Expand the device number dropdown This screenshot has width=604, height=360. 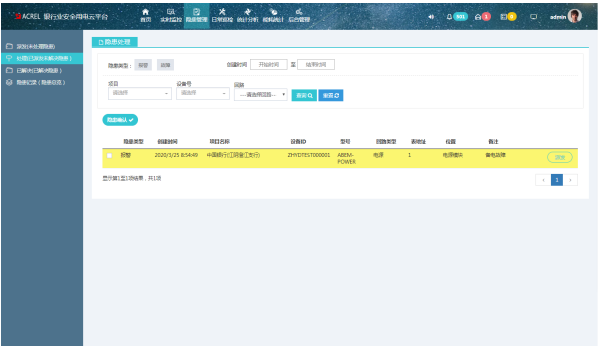(203, 93)
